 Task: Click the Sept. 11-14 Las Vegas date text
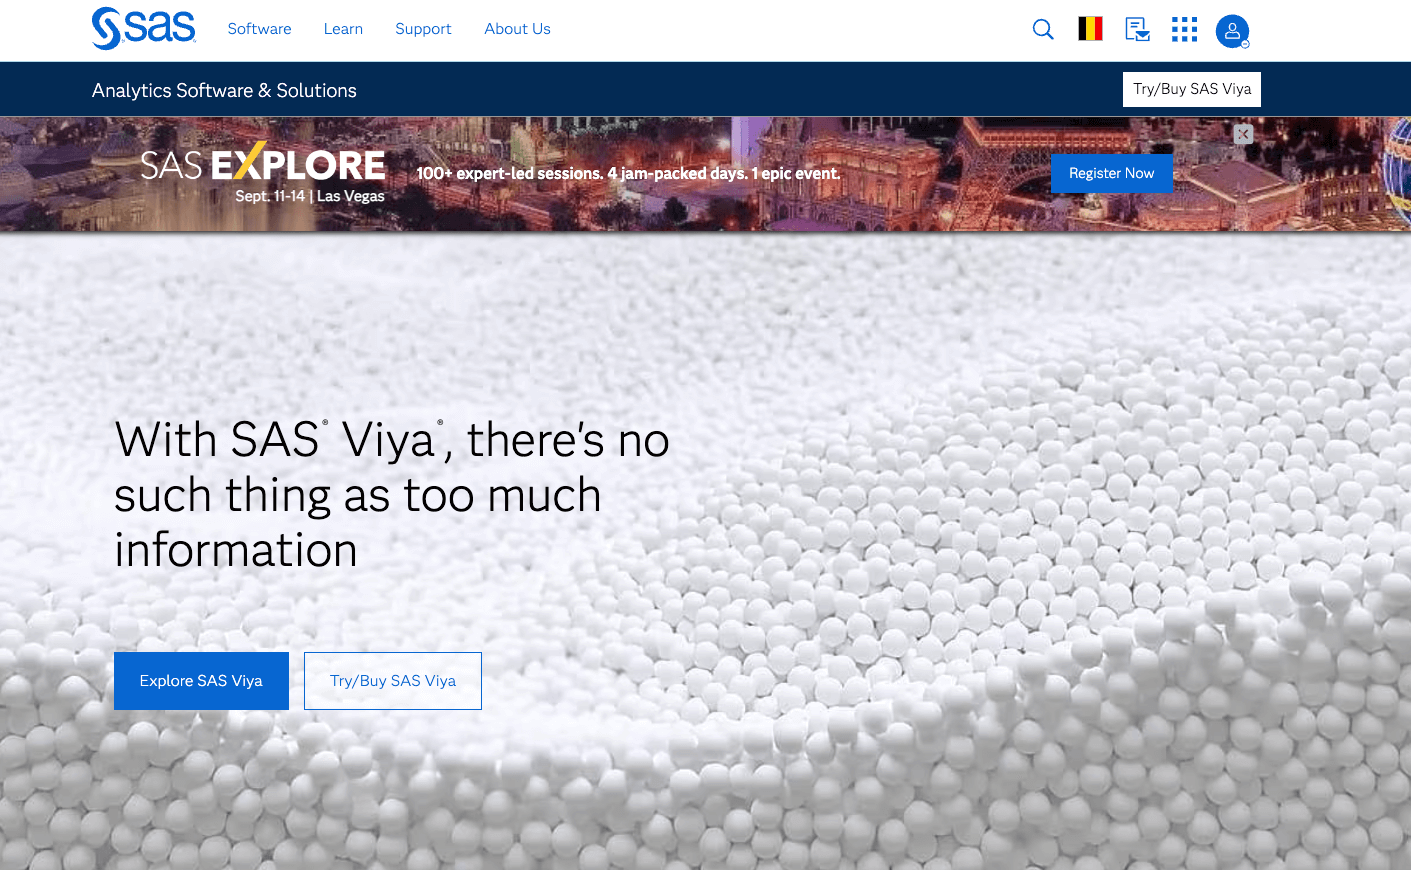310,196
